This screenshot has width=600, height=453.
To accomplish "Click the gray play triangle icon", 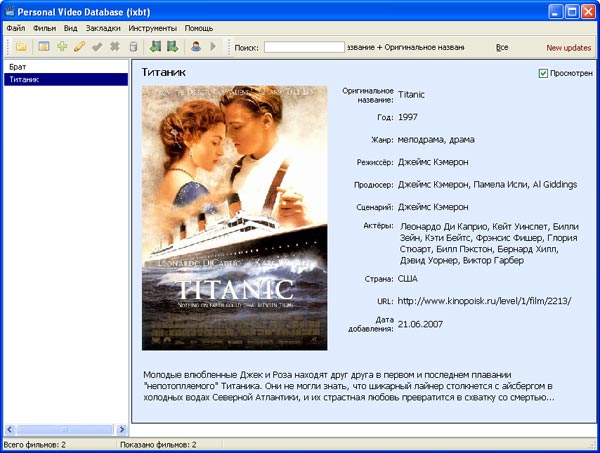I will pos(213,47).
